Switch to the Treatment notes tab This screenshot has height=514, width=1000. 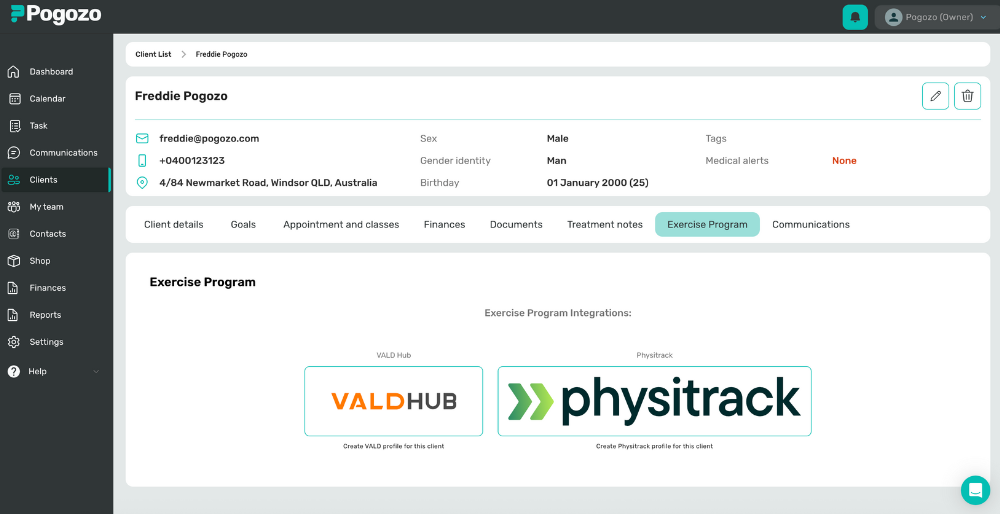605,224
